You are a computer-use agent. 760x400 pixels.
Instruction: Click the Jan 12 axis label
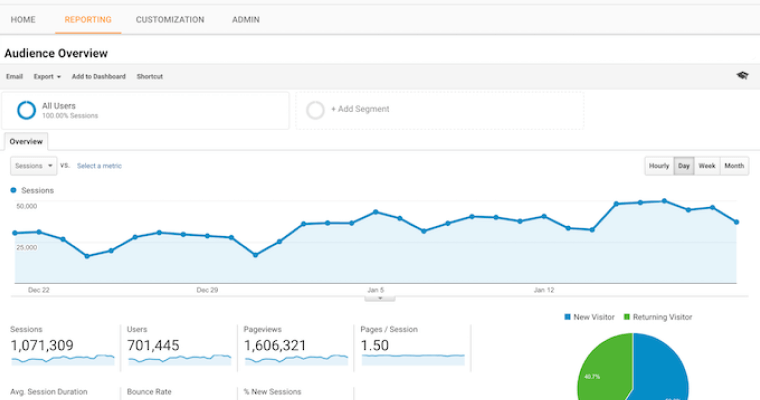click(x=544, y=290)
